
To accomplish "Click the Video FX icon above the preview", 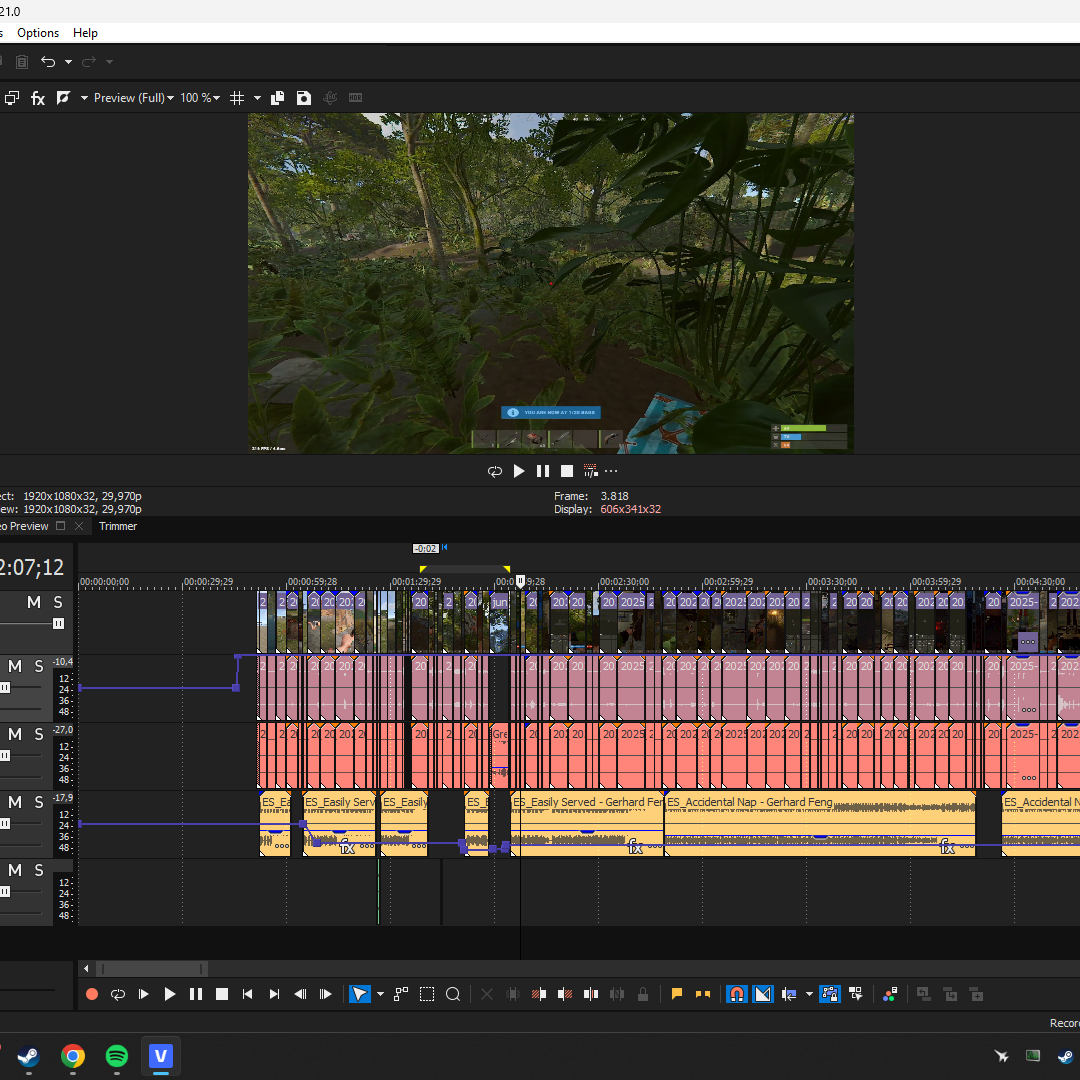I will click(x=38, y=98).
